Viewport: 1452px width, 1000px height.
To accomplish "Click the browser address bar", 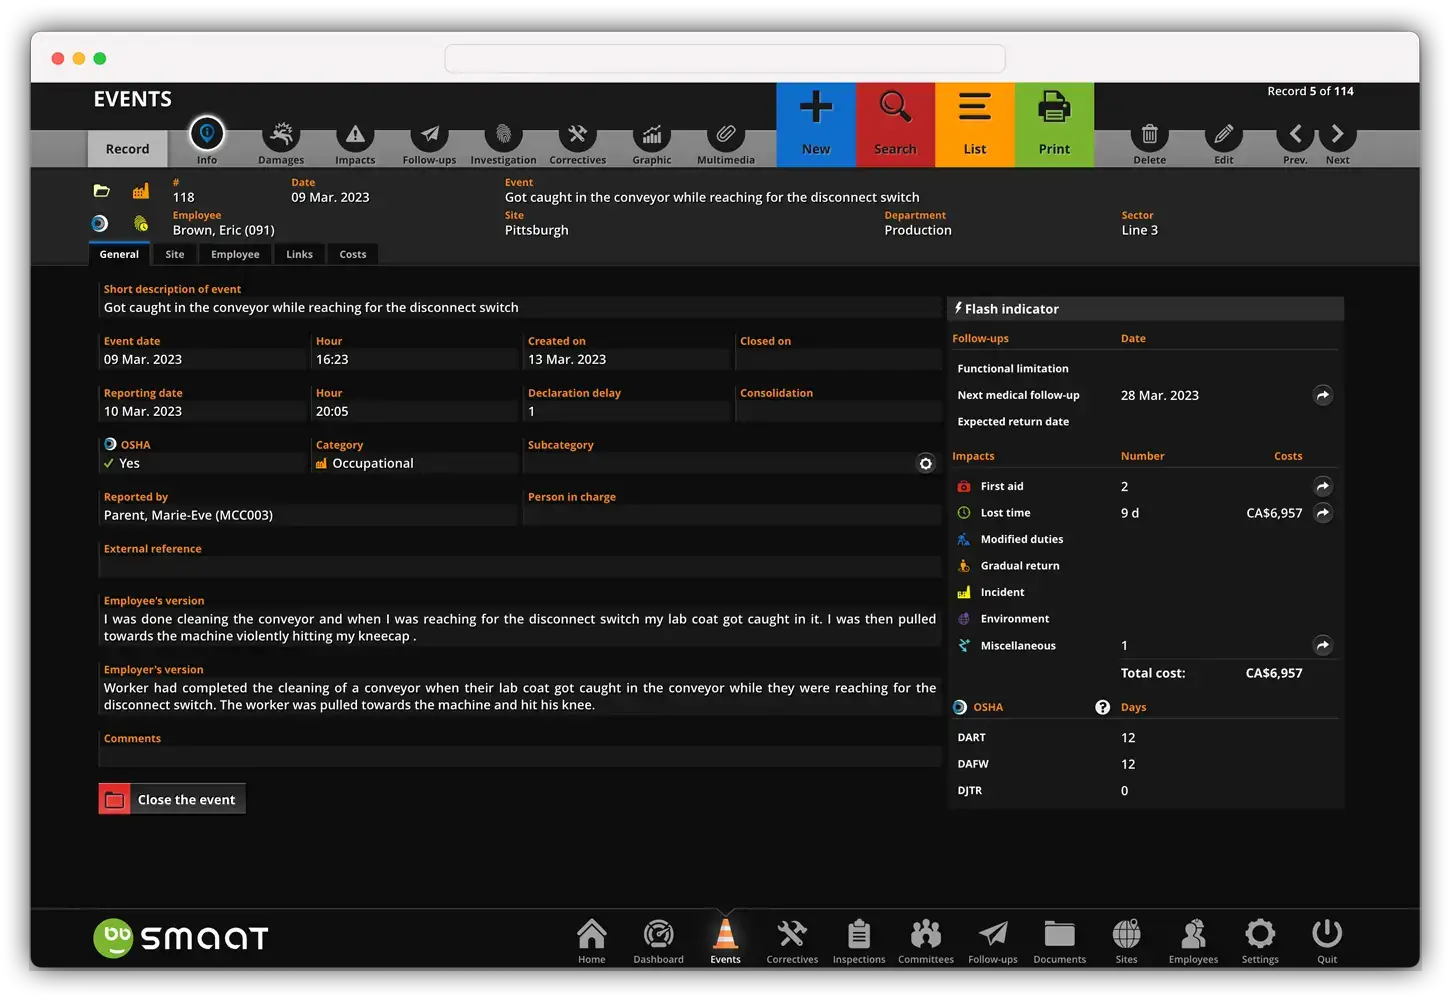I will coord(725,58).
